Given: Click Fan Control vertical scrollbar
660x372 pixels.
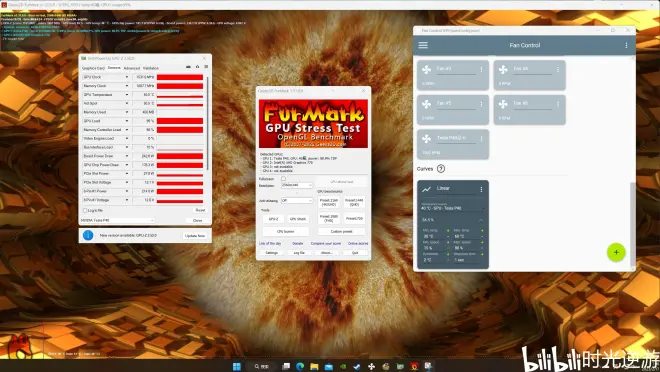Looking at the screenshot, I should (632, 225).
